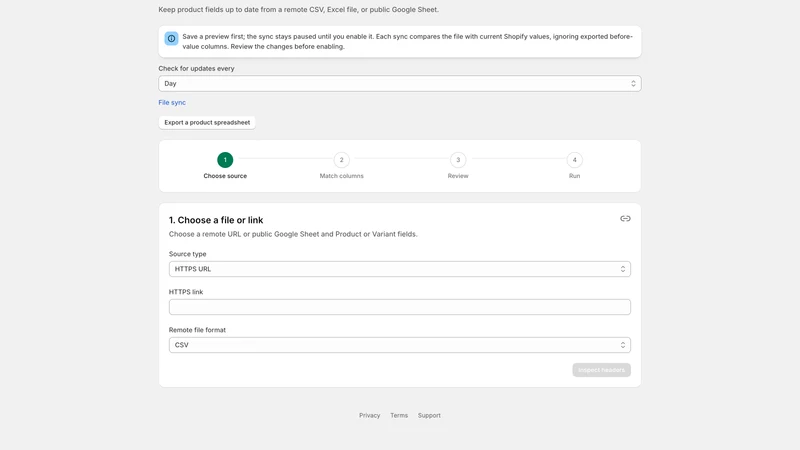Open the Remote file format dropdown
The height and width of the screenshot is (450, 800).
click(399, 345)
